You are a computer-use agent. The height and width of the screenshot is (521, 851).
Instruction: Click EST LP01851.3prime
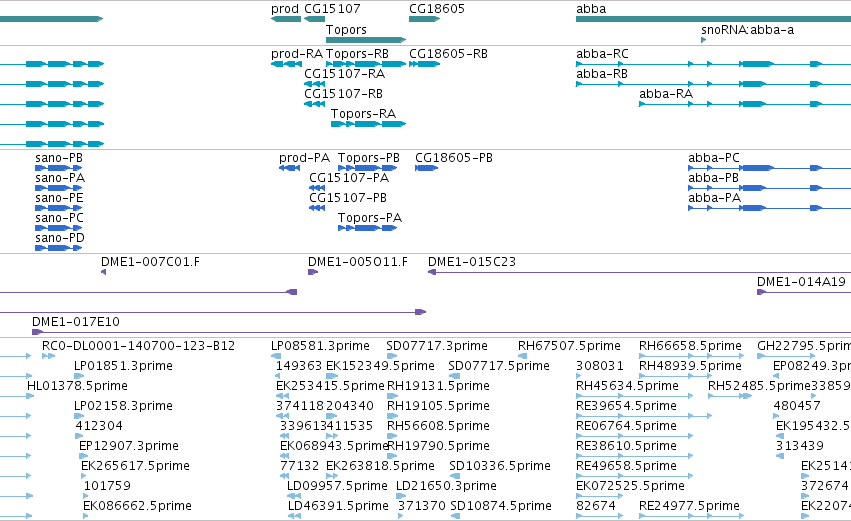[79, 377]
